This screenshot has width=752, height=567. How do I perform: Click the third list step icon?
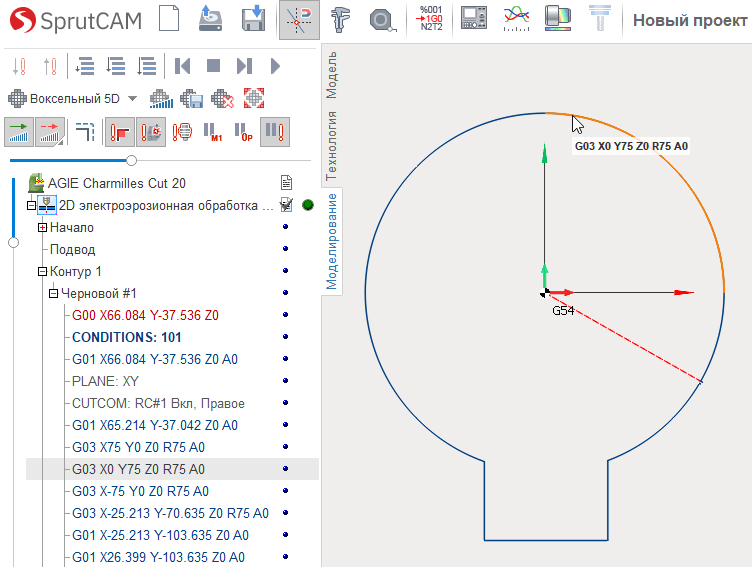click(x=146, y=66)
